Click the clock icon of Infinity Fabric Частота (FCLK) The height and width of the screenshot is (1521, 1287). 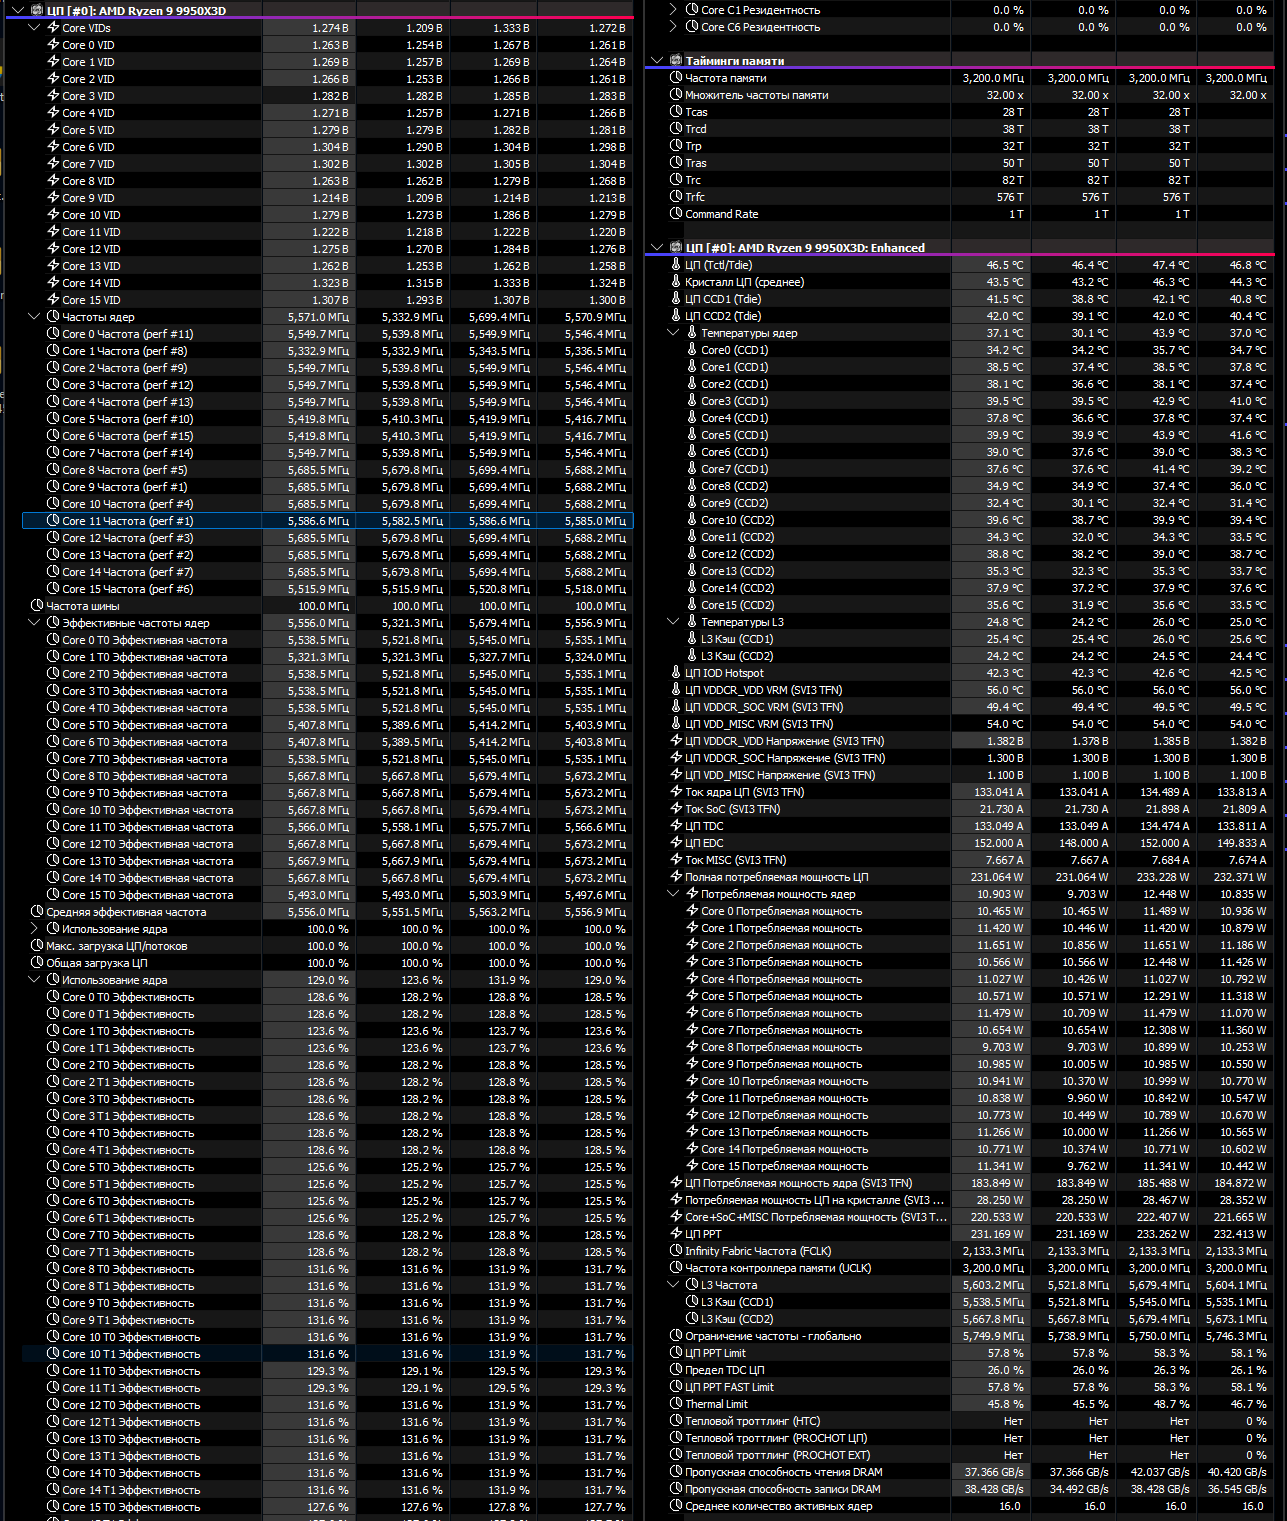(676, 1251)
